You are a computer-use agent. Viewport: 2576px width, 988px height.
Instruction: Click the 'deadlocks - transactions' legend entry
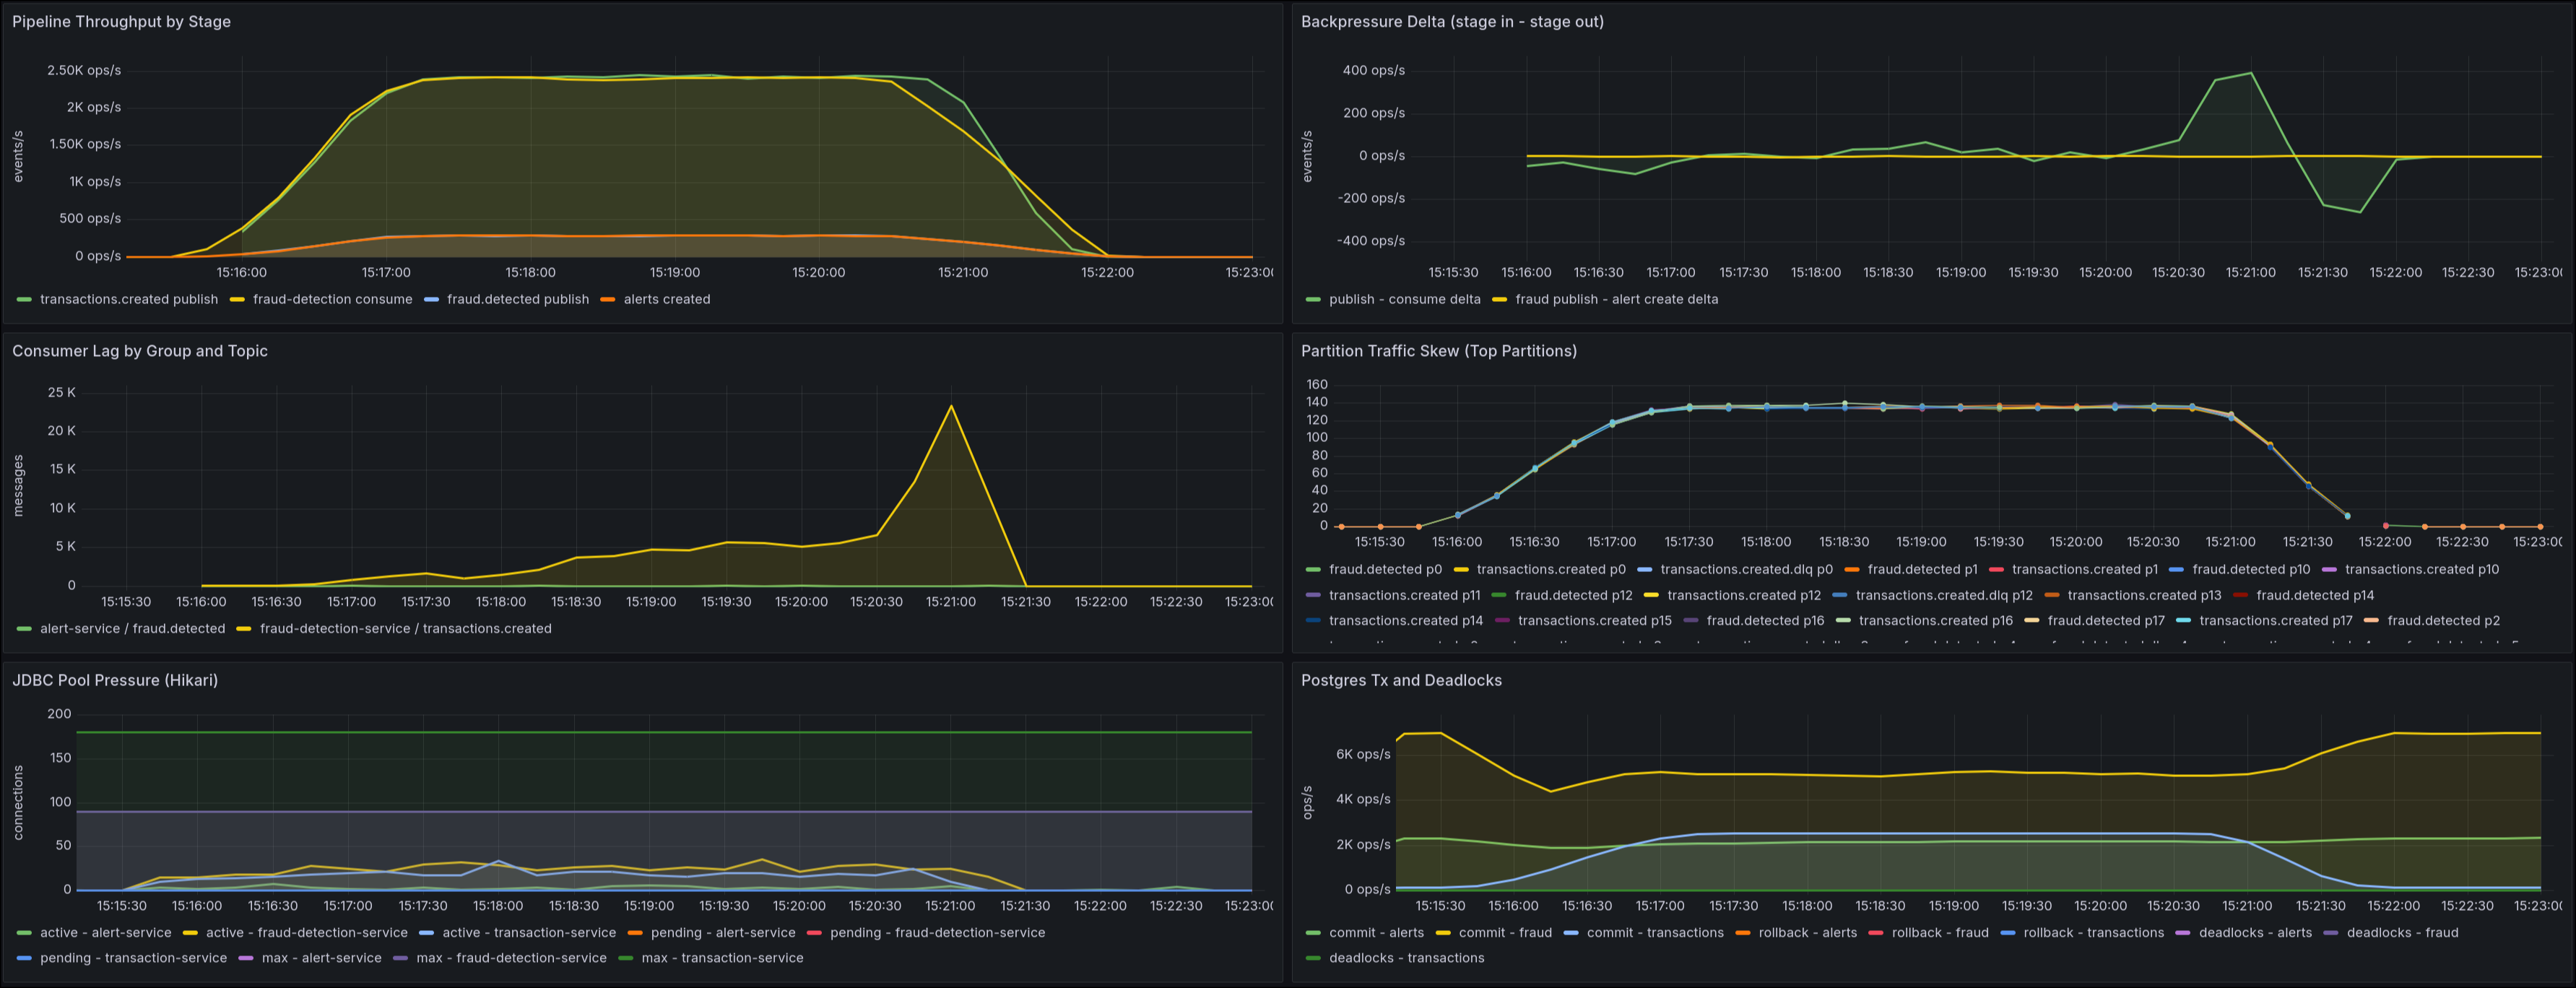point(1405,958)
